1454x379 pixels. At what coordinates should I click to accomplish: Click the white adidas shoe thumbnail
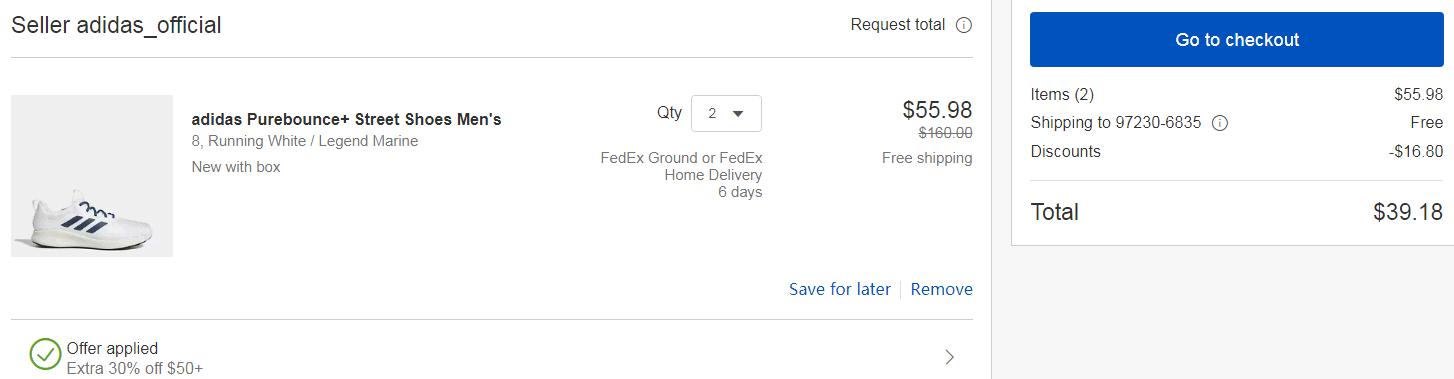click(x=92, y=176)
